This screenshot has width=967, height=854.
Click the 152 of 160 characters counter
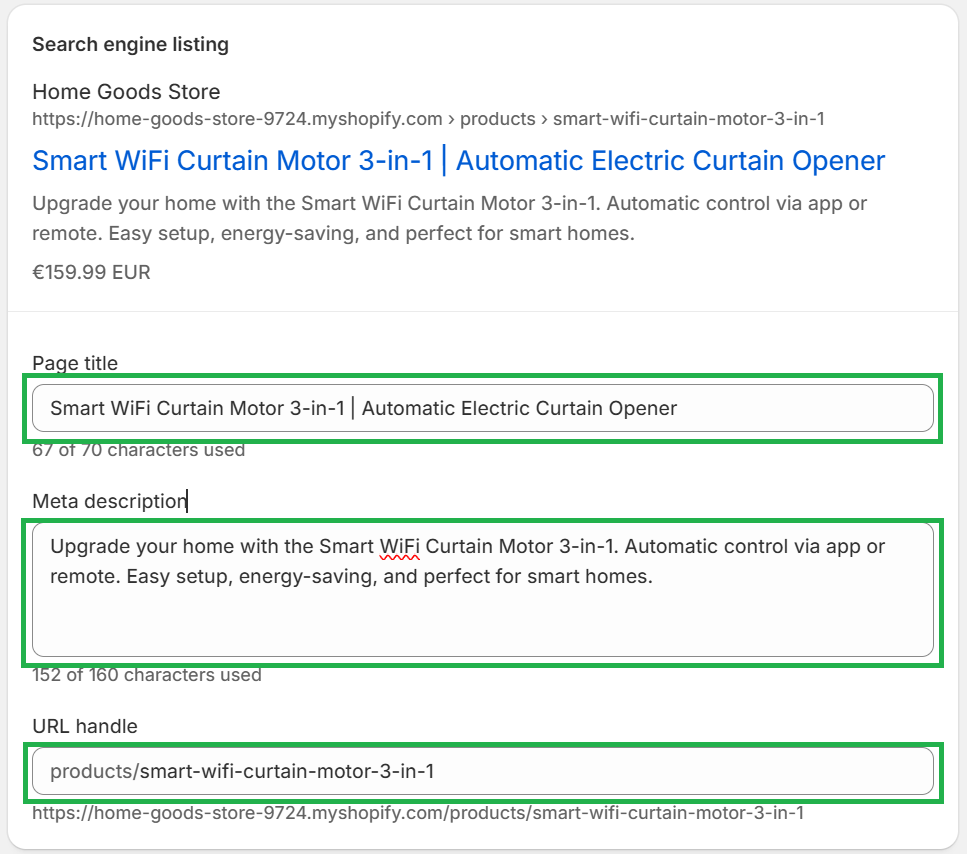(146, 675)
